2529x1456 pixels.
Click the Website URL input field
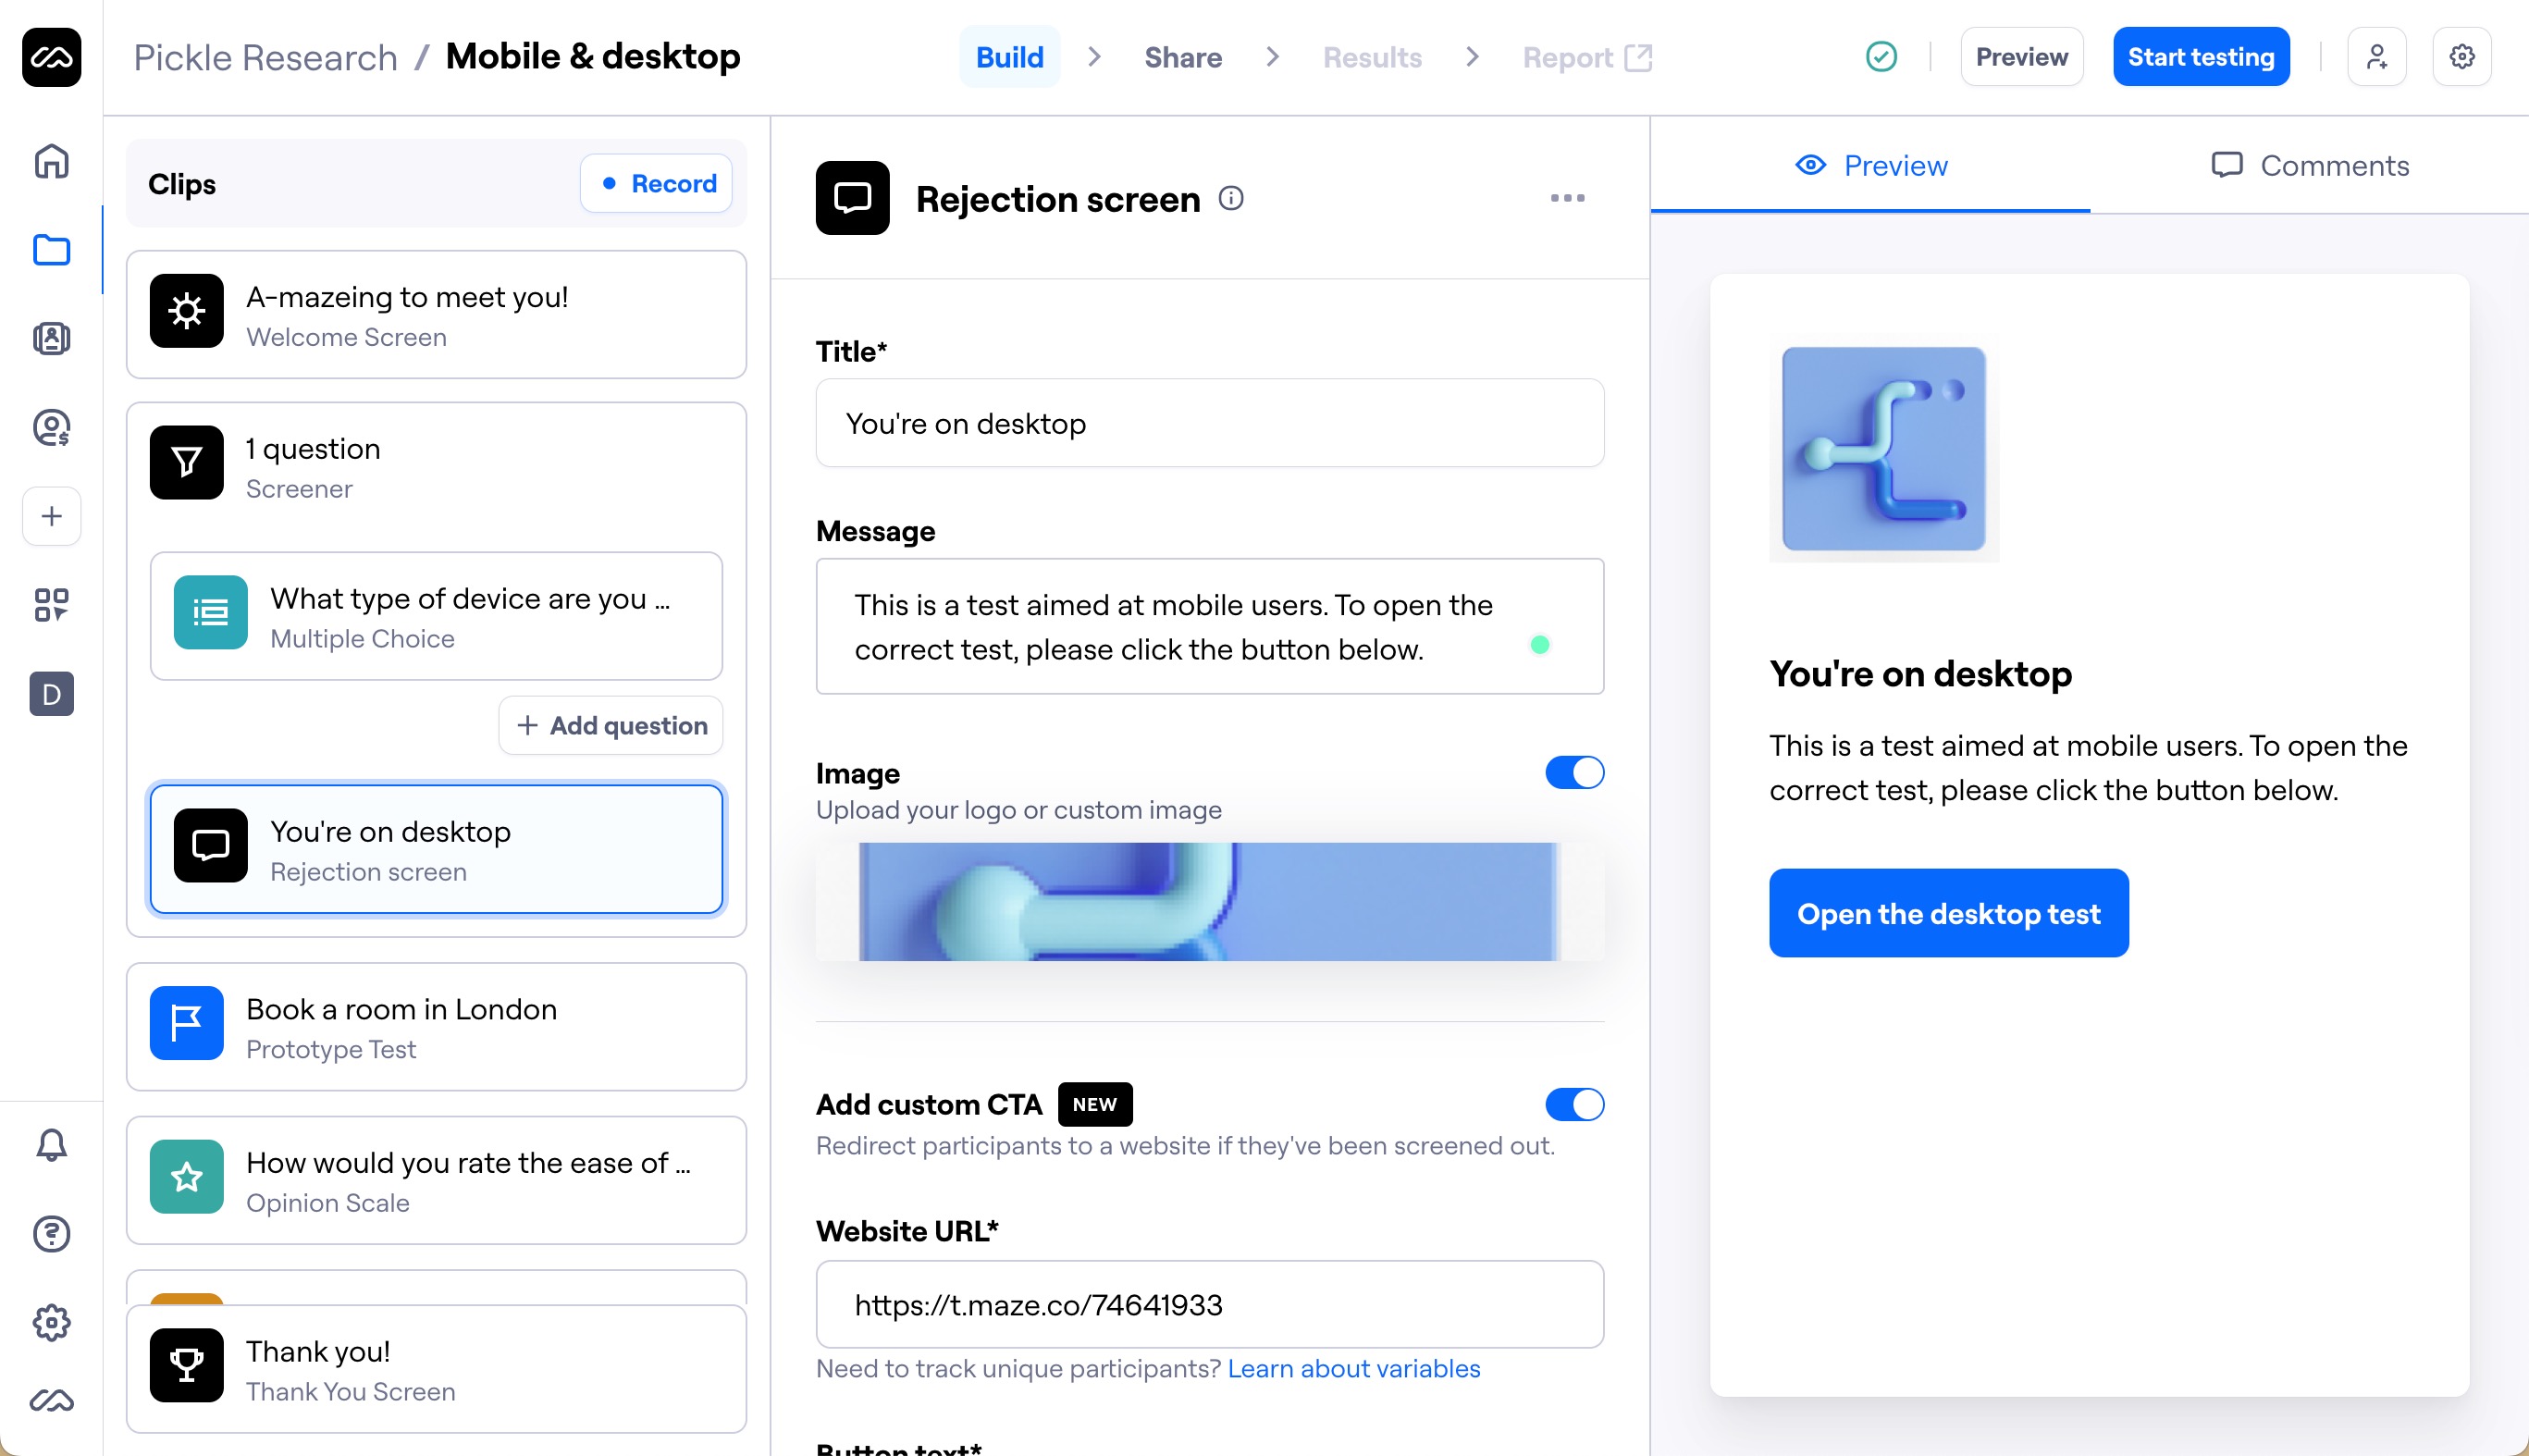tap(1209, 1304)
